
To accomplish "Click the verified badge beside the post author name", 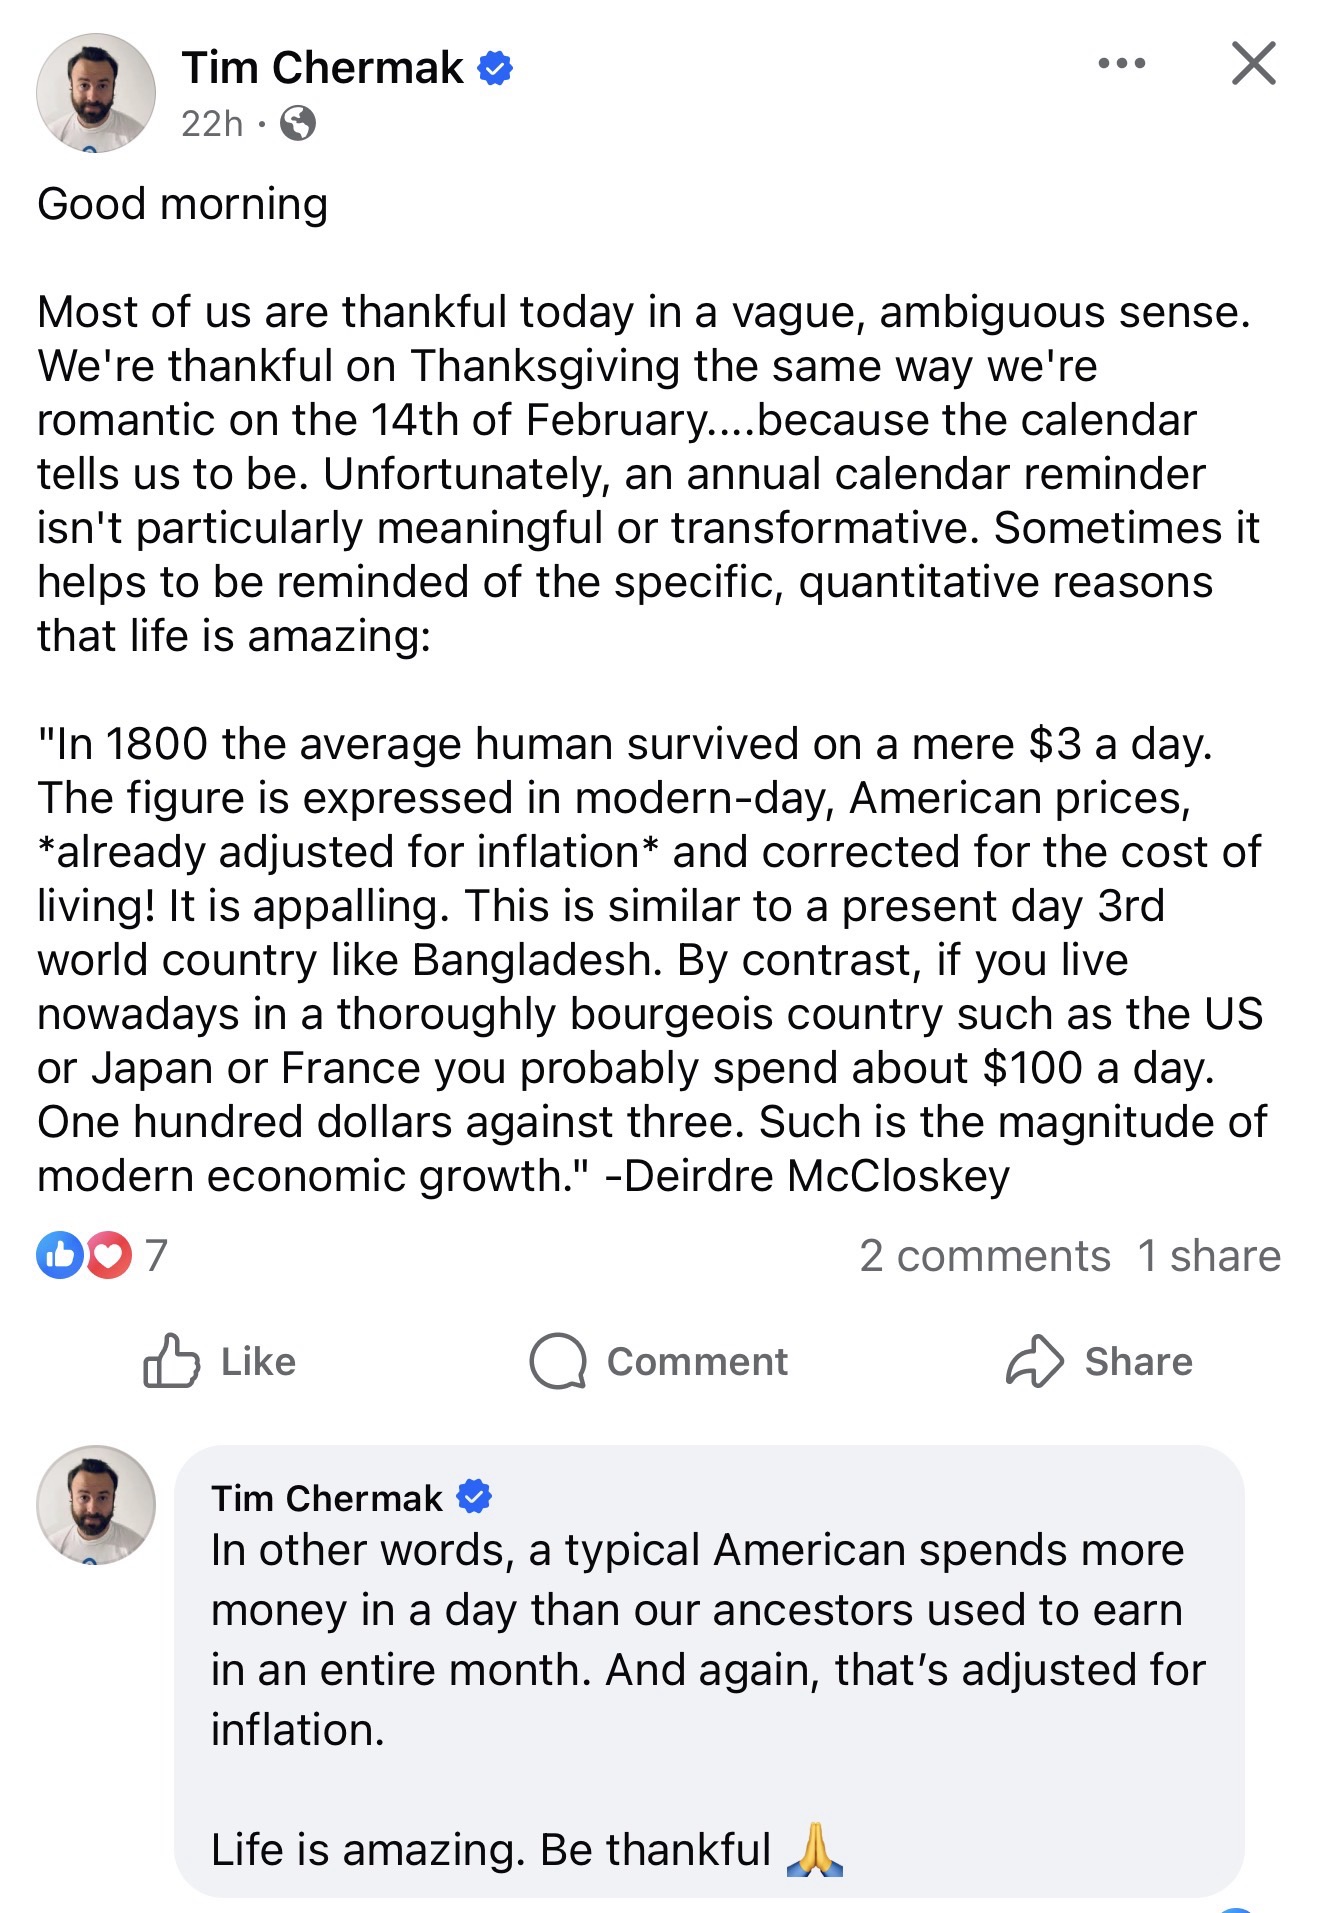I will coord(495,68).
